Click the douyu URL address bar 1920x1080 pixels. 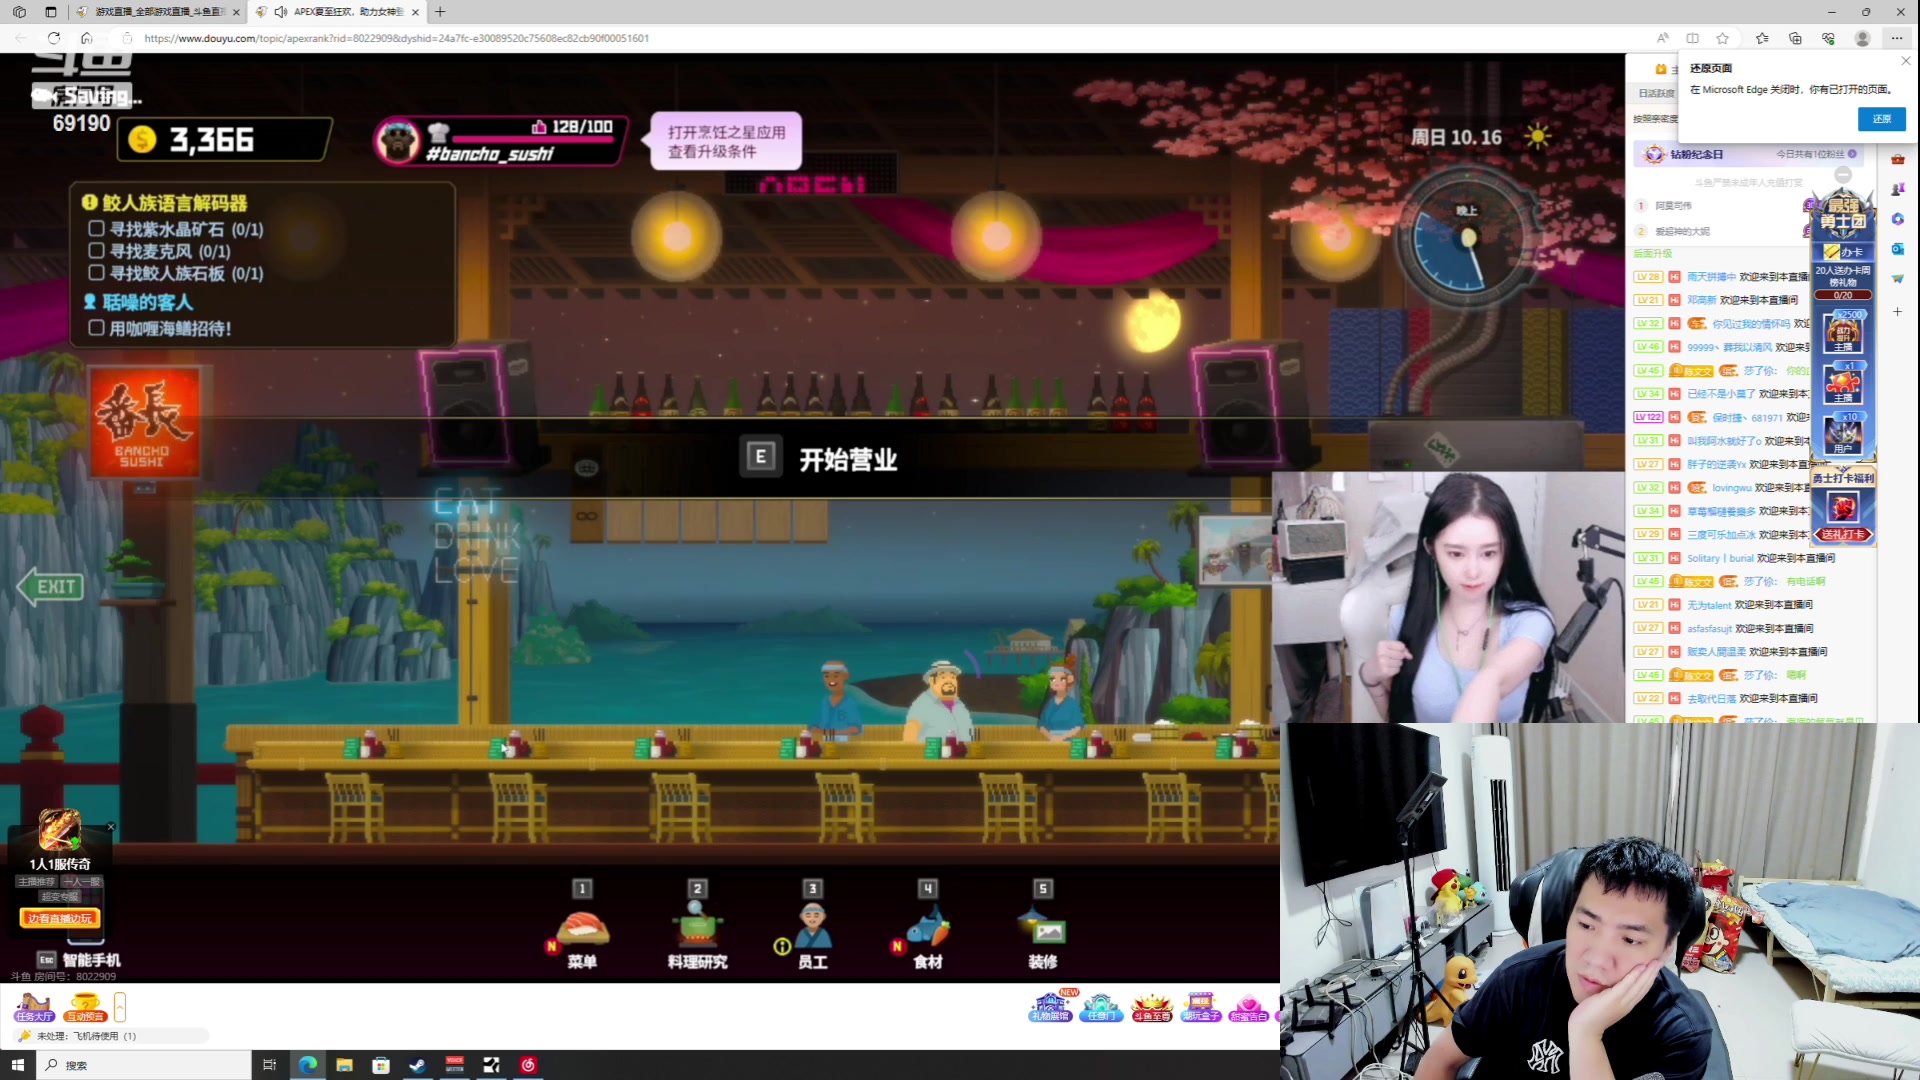tap(396, 38)
